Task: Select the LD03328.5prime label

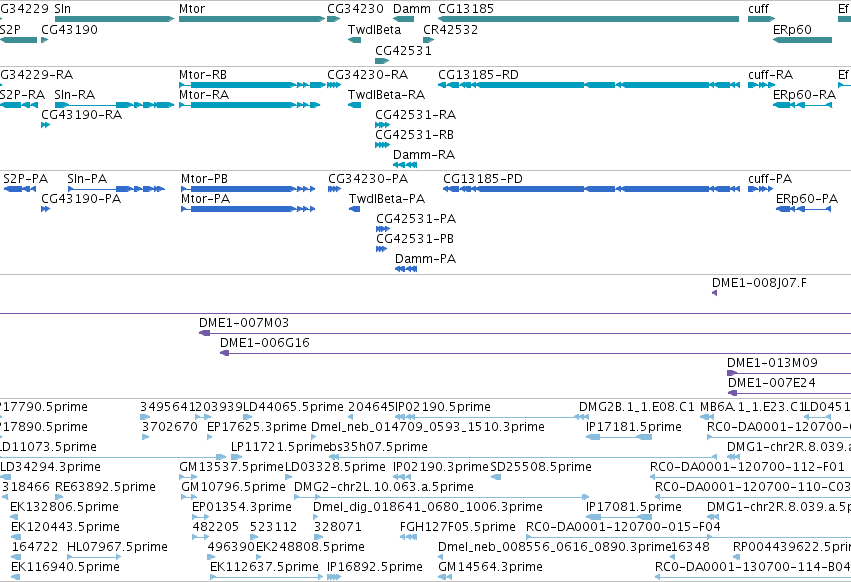Action: [335, 467]
